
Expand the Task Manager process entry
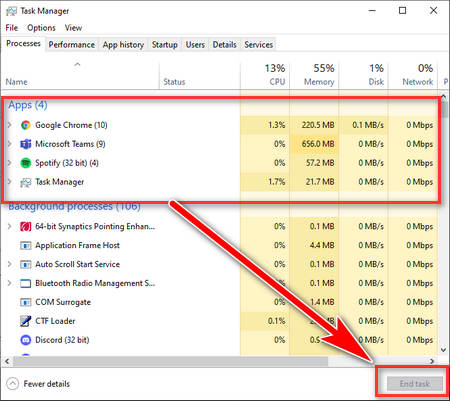click(10, 182)
